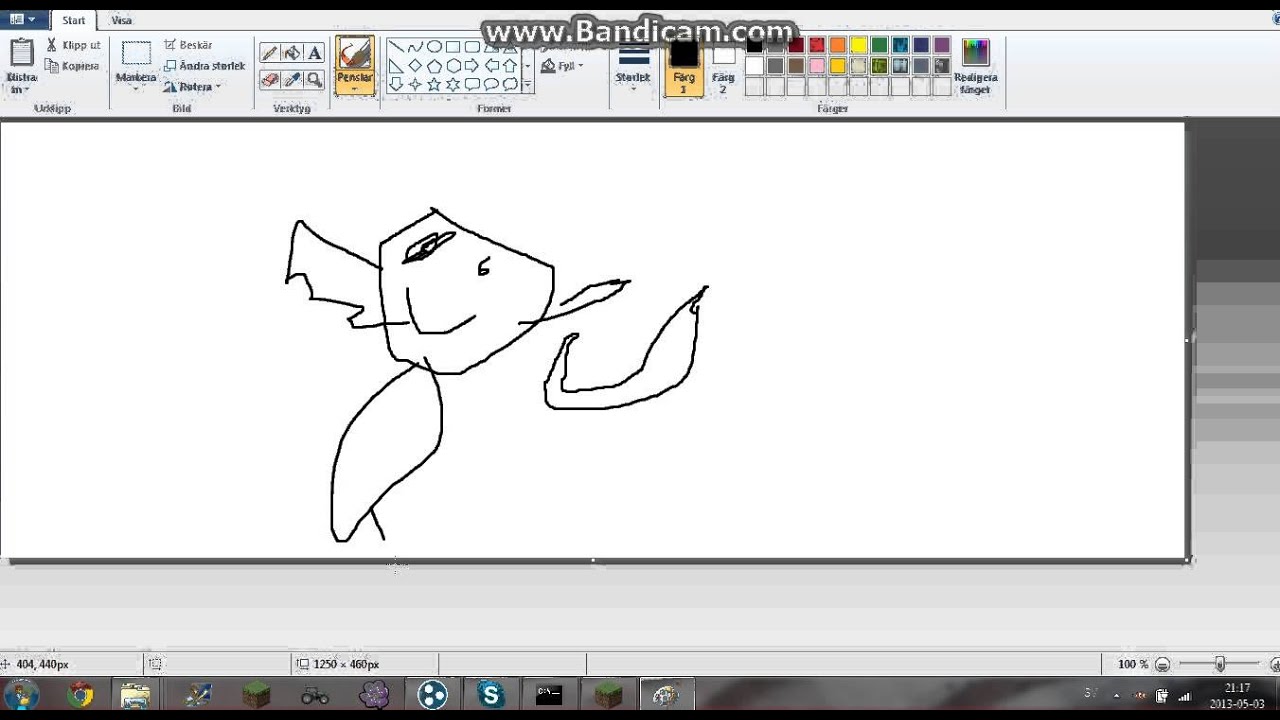Click the Penslar brushes button
Image resolution: width=1280 pixels, height=720 pixels.
[x=355, y=66]
